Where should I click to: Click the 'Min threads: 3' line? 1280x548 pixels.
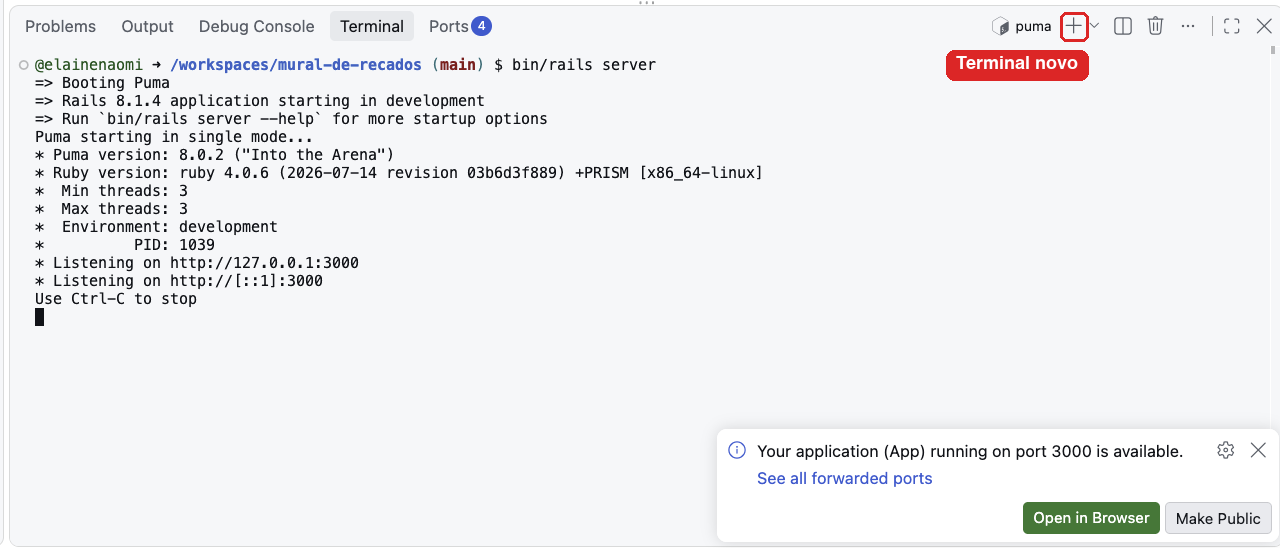point(111,191)
